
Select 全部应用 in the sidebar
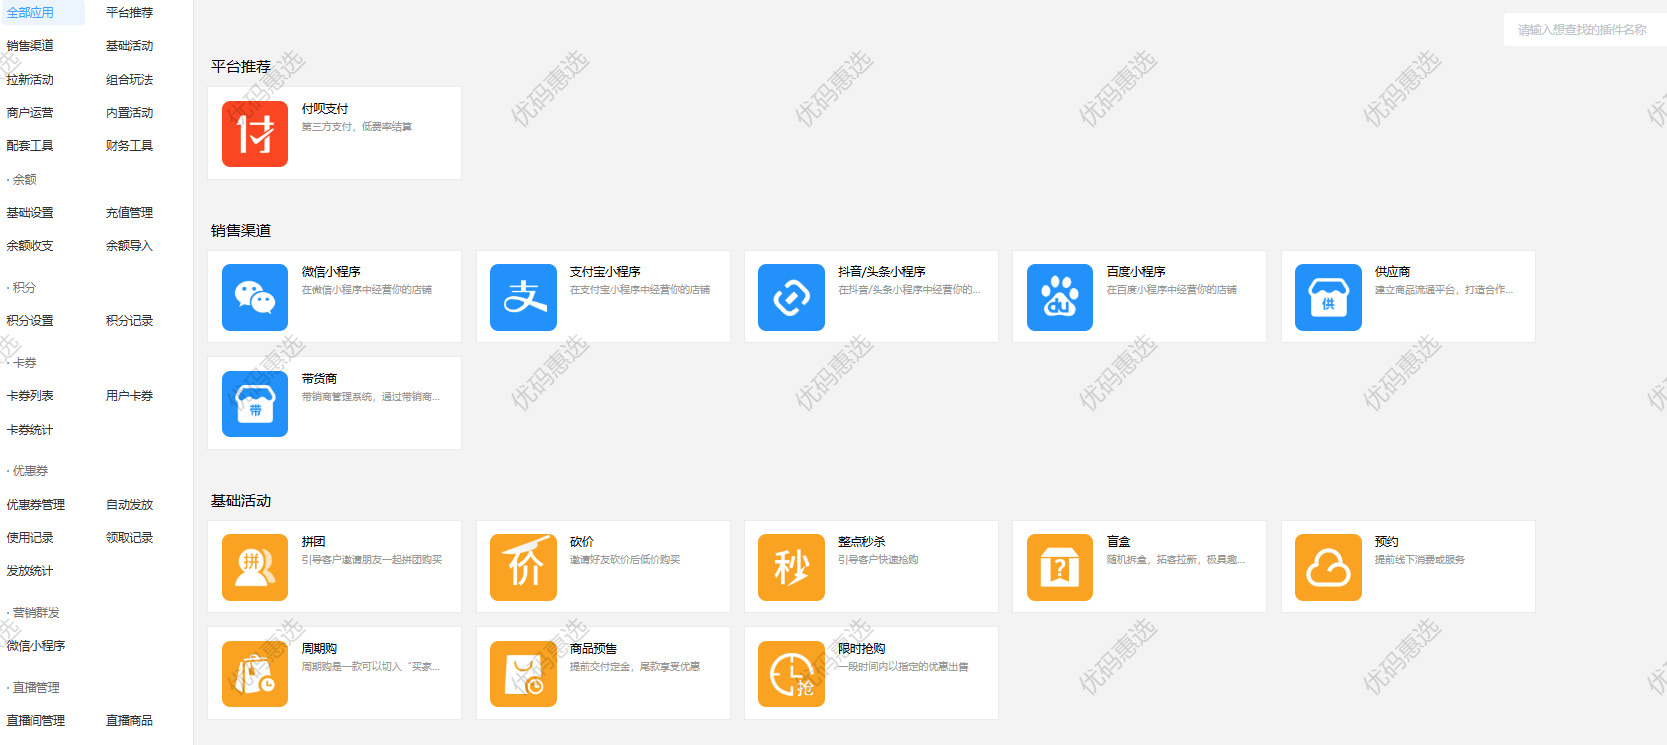coord(30,13)
